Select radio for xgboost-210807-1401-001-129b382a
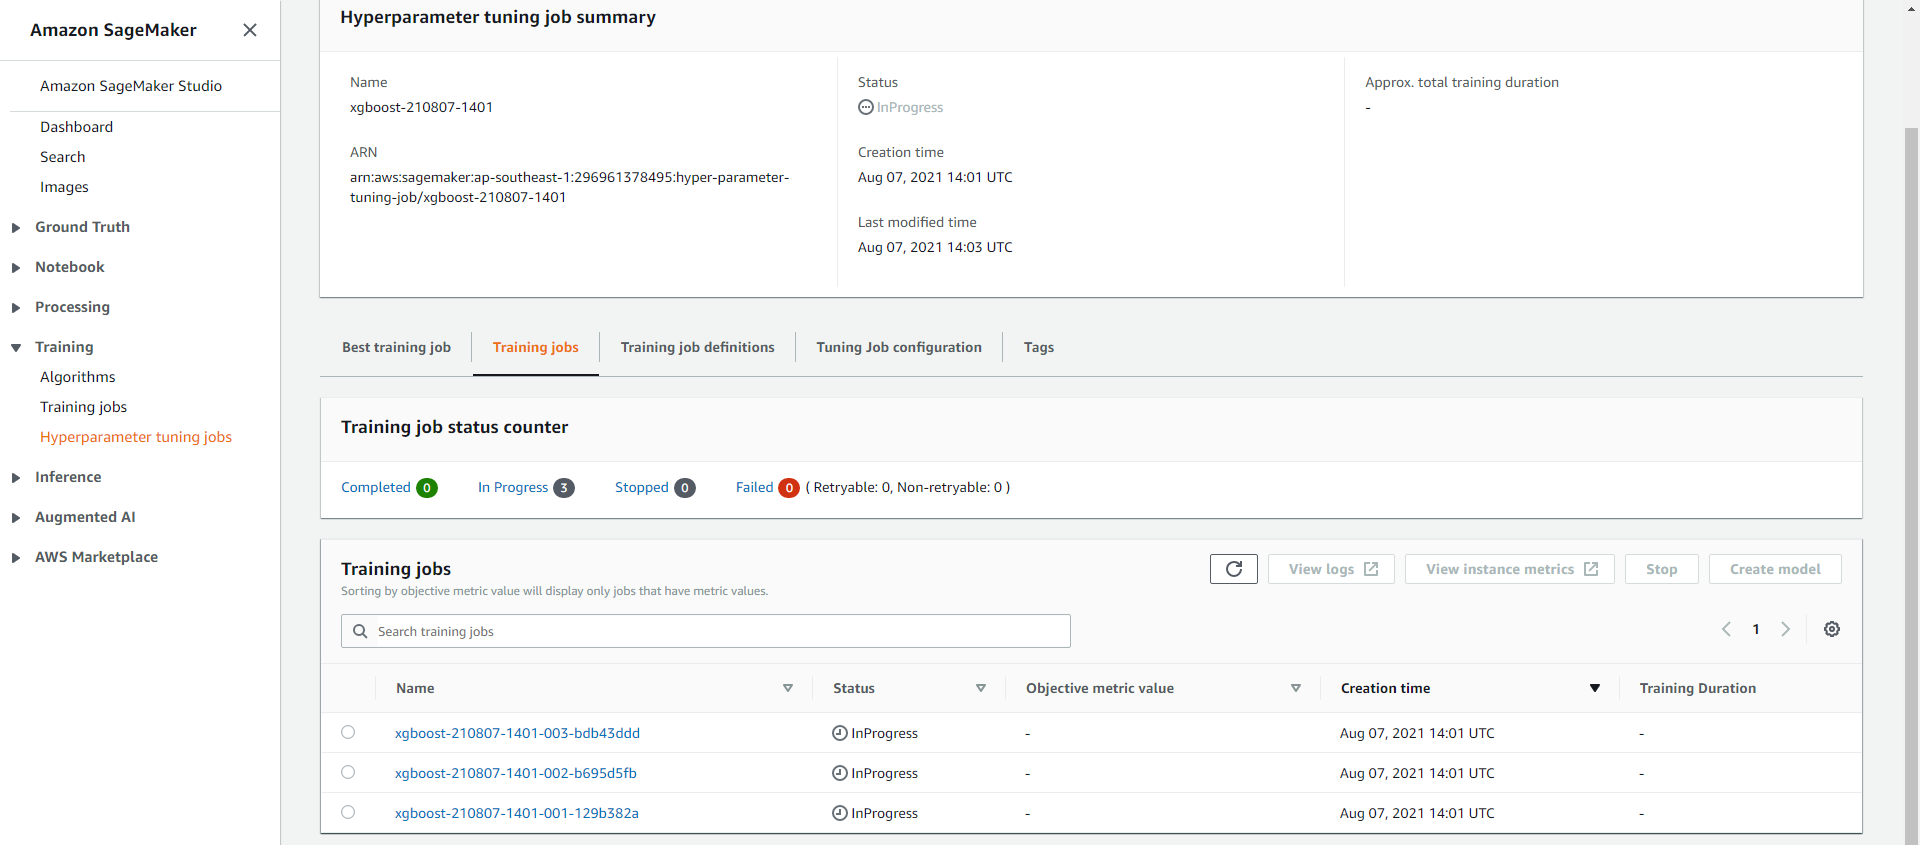1920x845 pixels. tap(348, 812)
